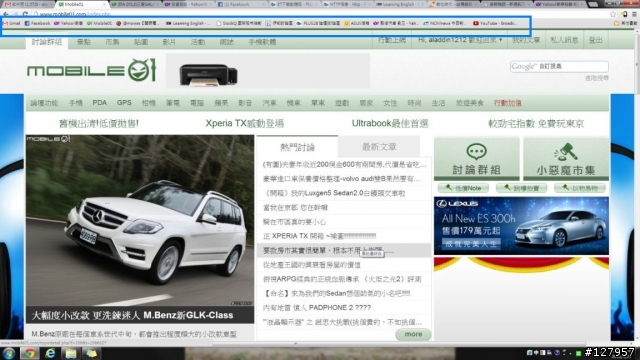Switch to the 熱門討論 tab

[x=298, y=147]
